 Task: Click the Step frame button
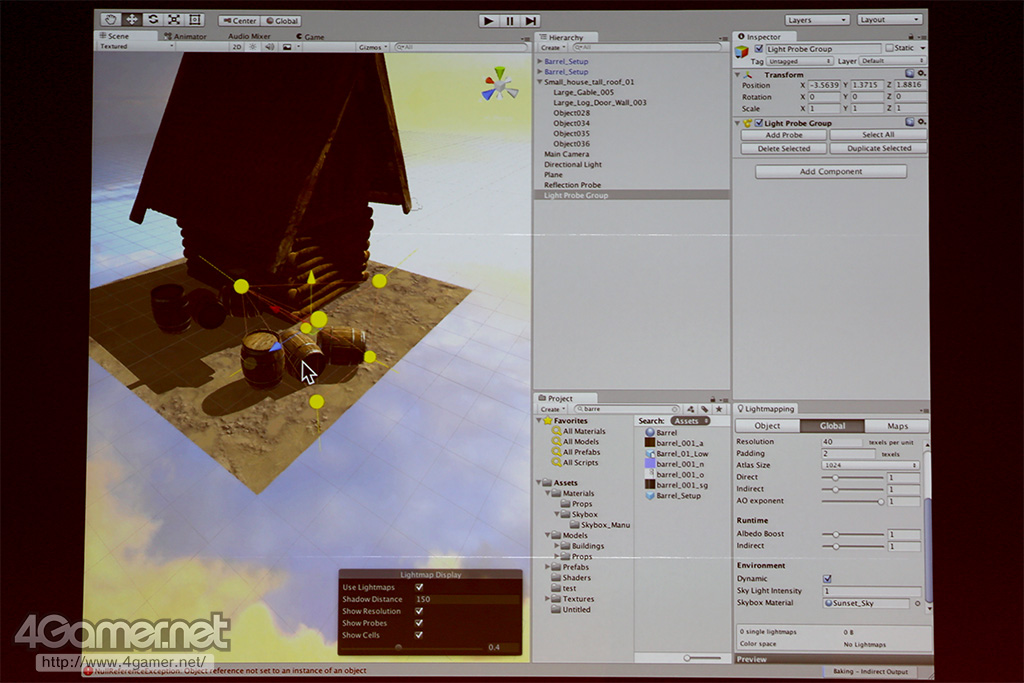pos(531,21)
